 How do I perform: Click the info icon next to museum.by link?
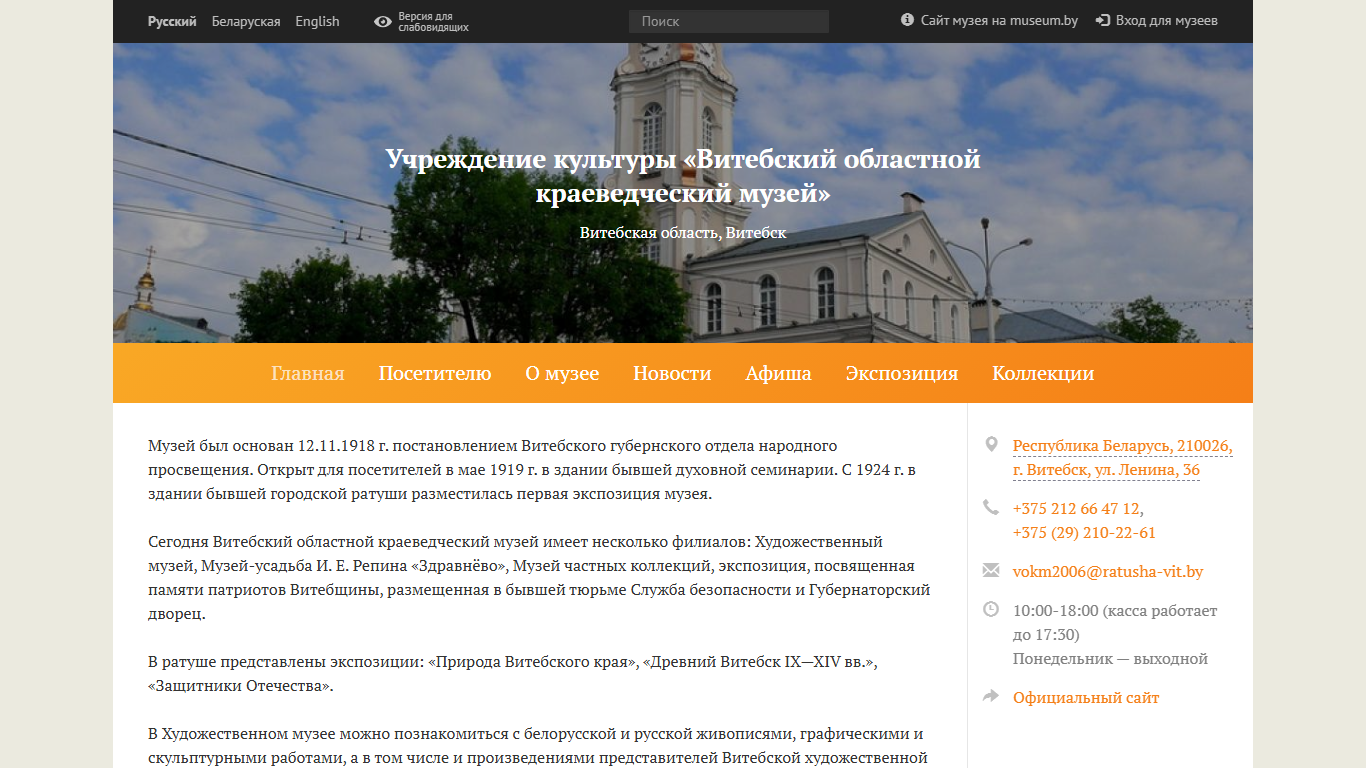[907, 20]
